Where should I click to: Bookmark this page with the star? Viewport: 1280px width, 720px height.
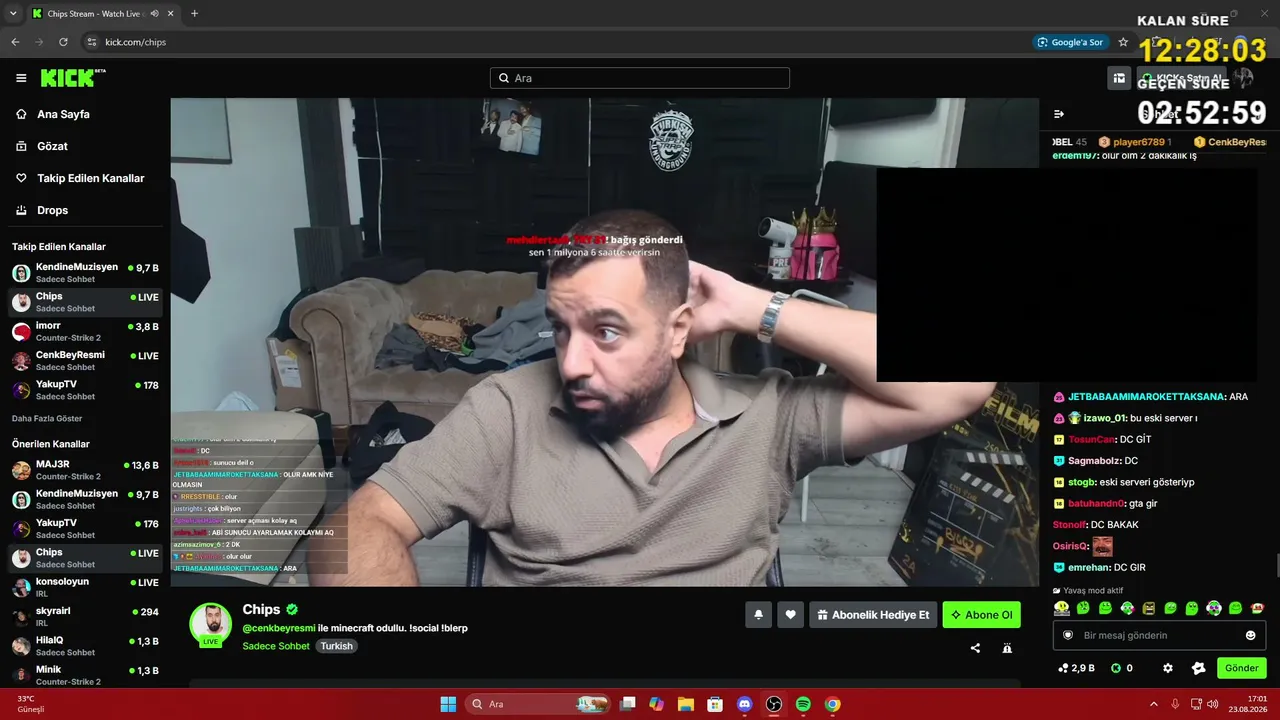click(x=1123, y=42)
